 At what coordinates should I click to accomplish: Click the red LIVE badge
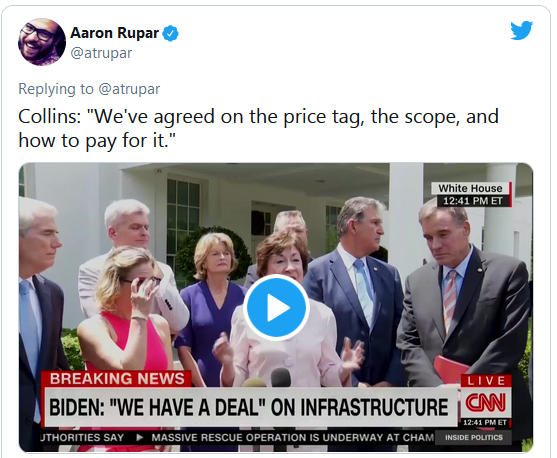pos(486,381)
